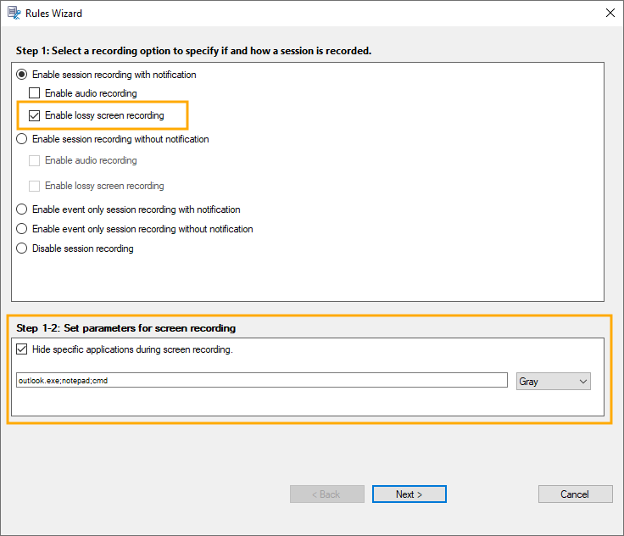Choose event only session recording without notification

point(23,229)
